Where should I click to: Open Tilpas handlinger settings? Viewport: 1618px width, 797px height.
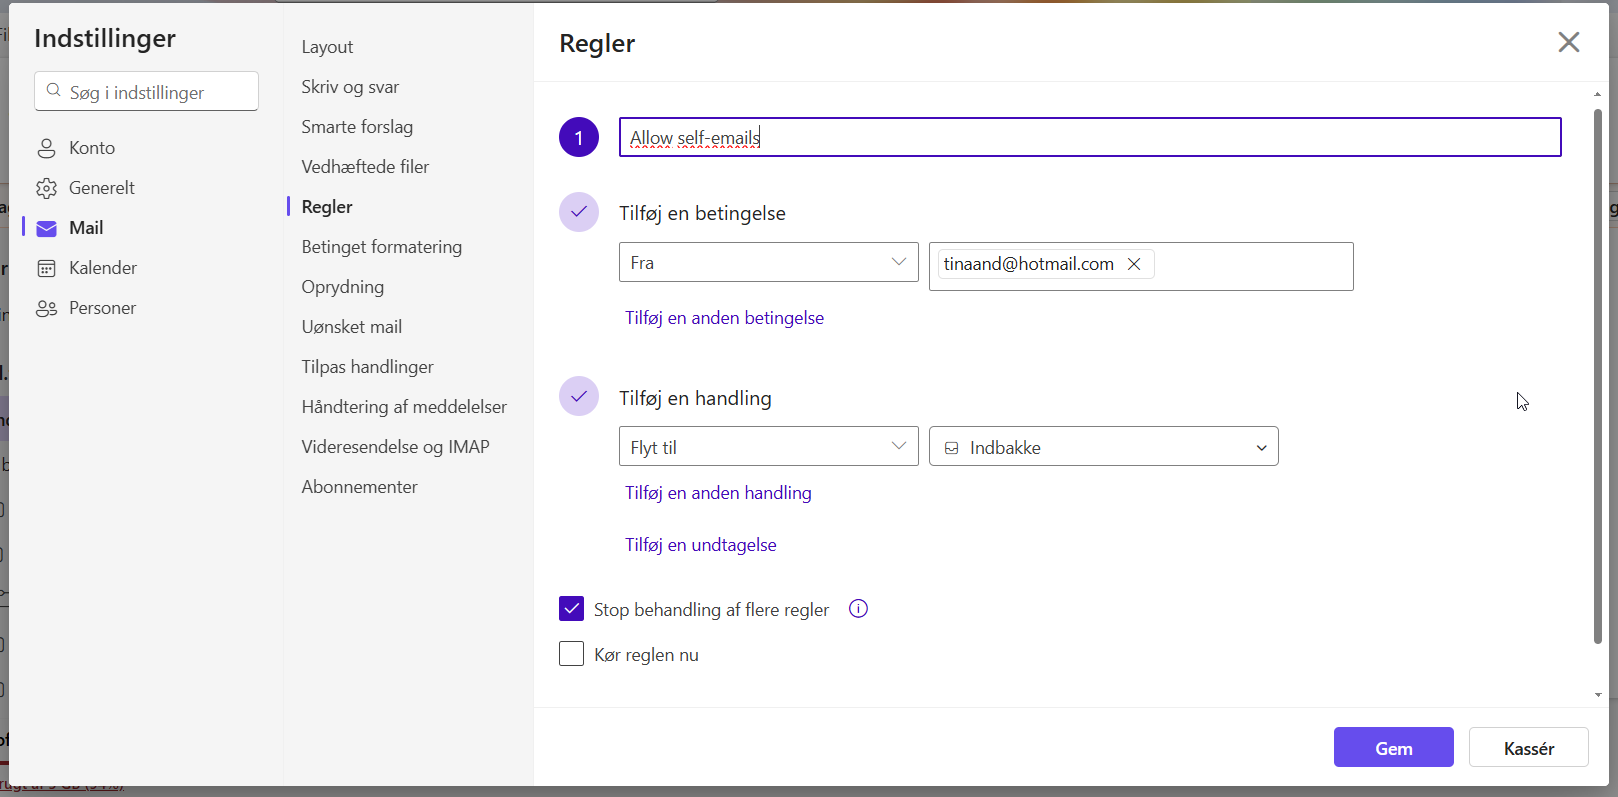point(368,367)
